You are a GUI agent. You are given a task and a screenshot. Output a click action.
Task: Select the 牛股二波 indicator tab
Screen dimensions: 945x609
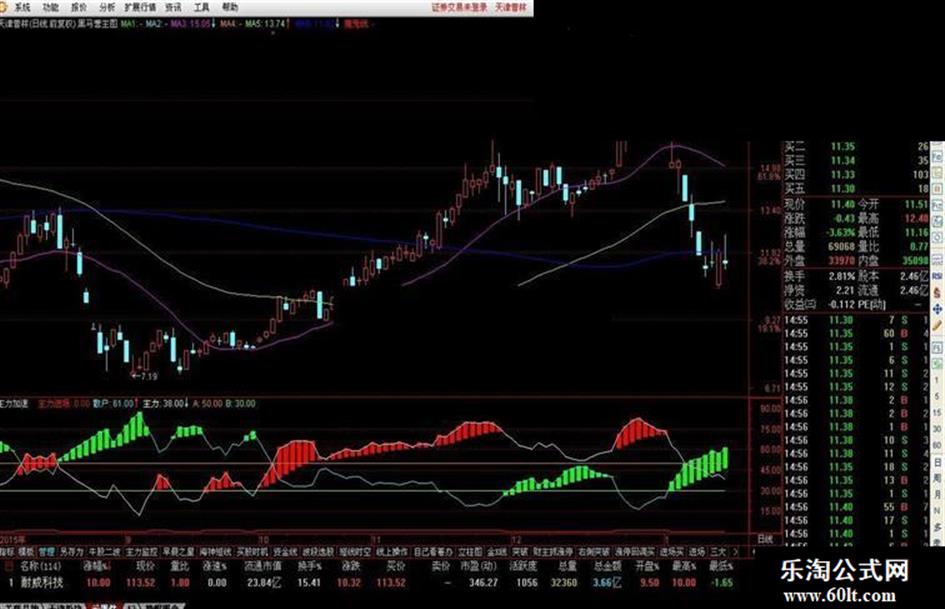(104, 552)
